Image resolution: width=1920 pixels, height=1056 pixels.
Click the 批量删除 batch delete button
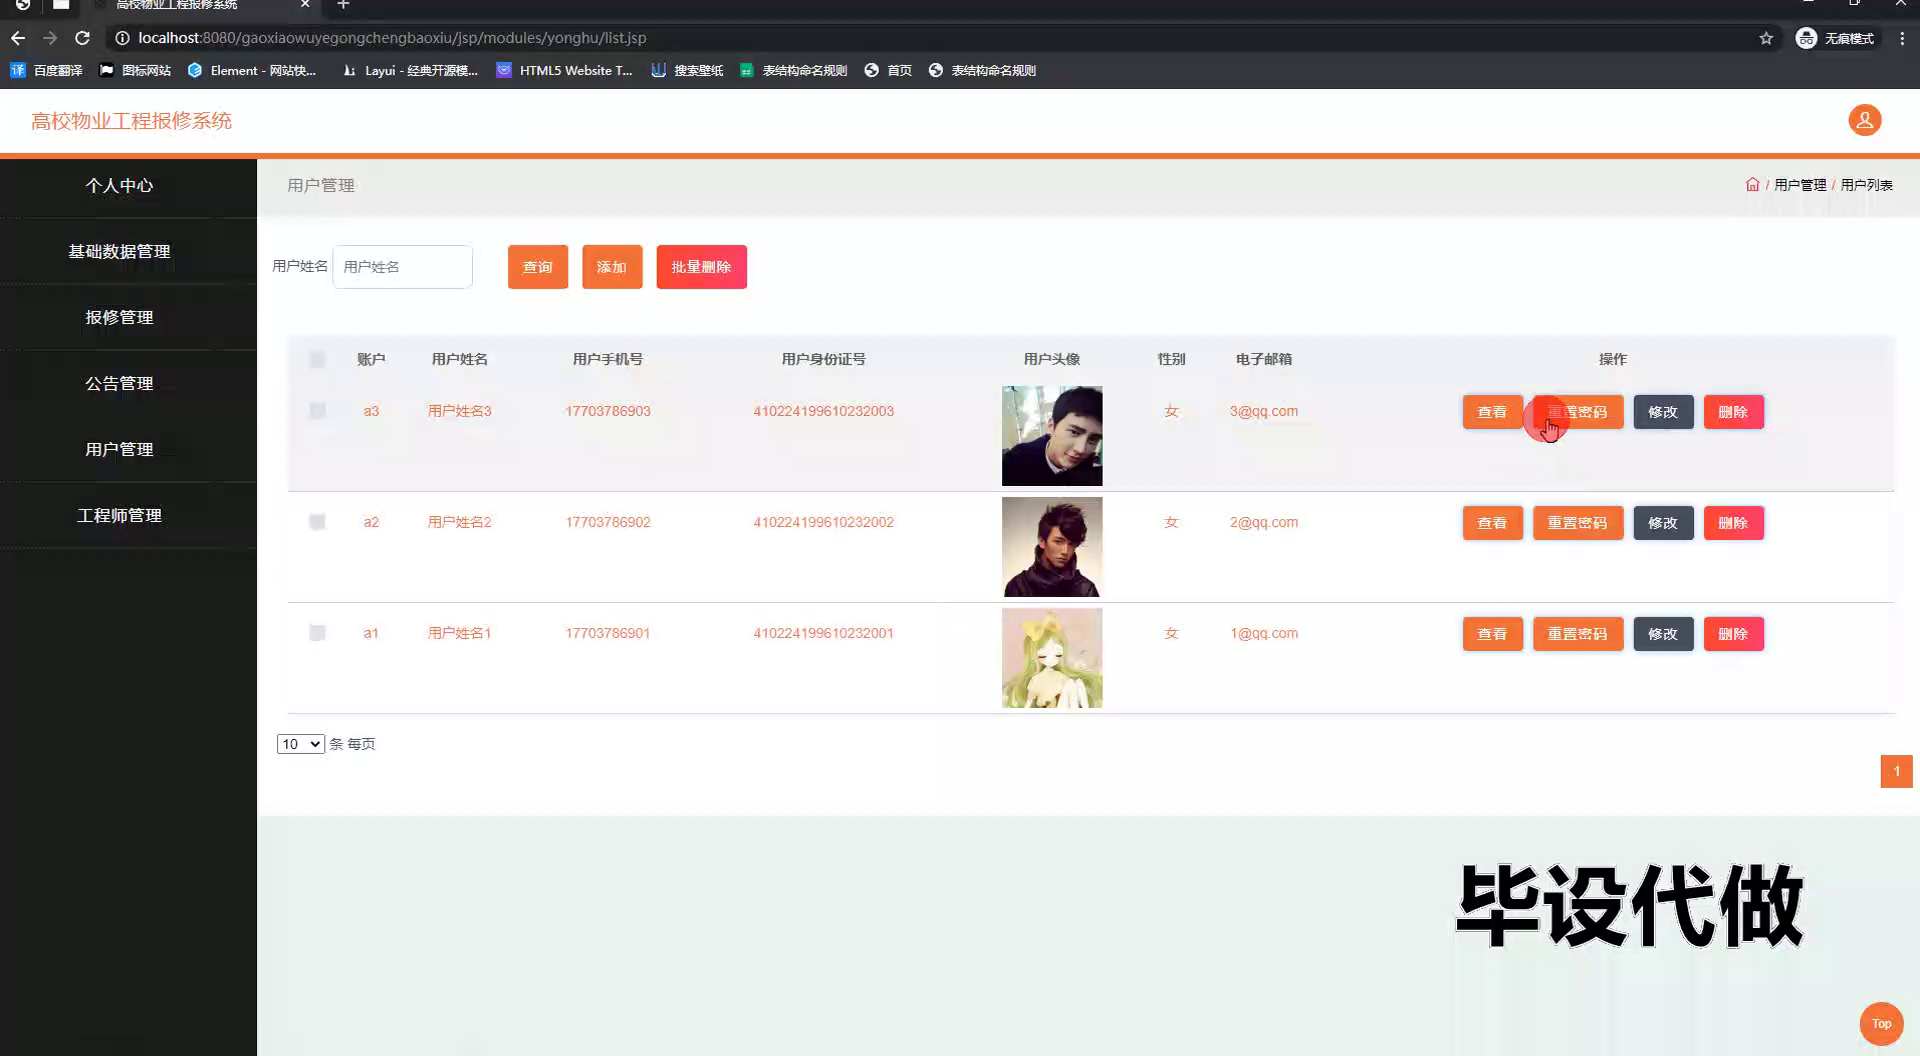(x=701, y=267)
